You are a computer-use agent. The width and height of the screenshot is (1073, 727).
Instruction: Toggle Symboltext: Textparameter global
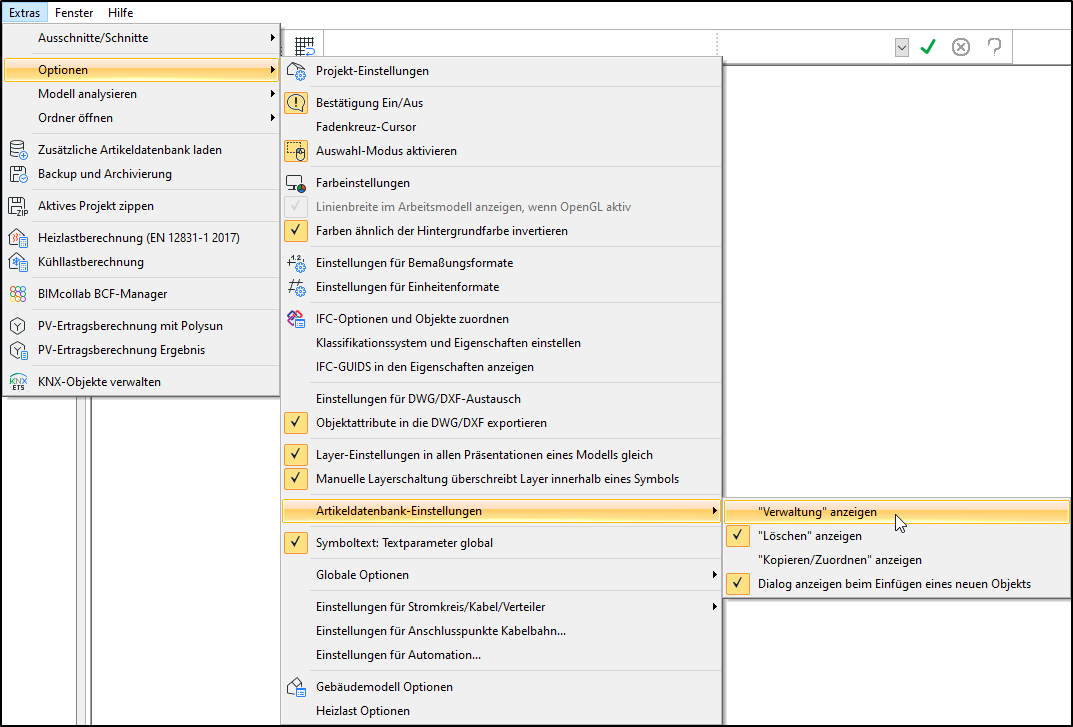pyautogui.click(x=502, y=543)
